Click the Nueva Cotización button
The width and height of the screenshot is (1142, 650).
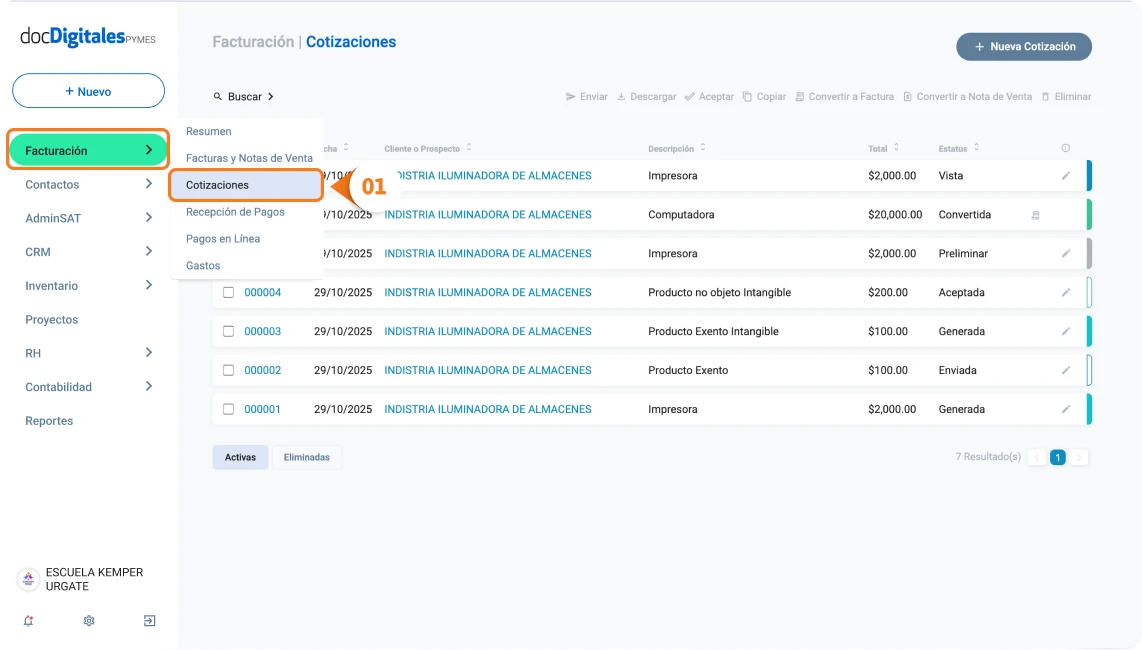(1023, 47)
